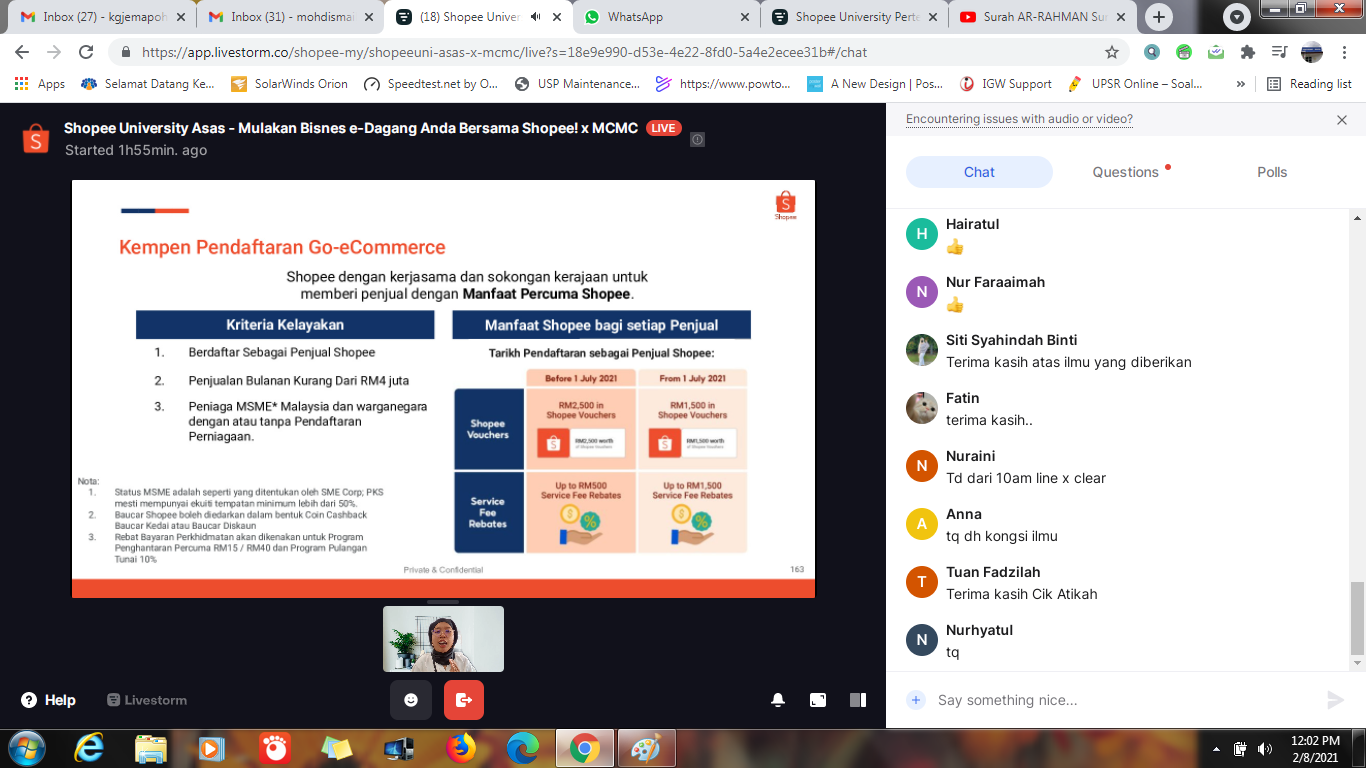Open the Windows Start menu
Image resolution: width=1366 pixels, height=768 pixels.
pos(27,748)
